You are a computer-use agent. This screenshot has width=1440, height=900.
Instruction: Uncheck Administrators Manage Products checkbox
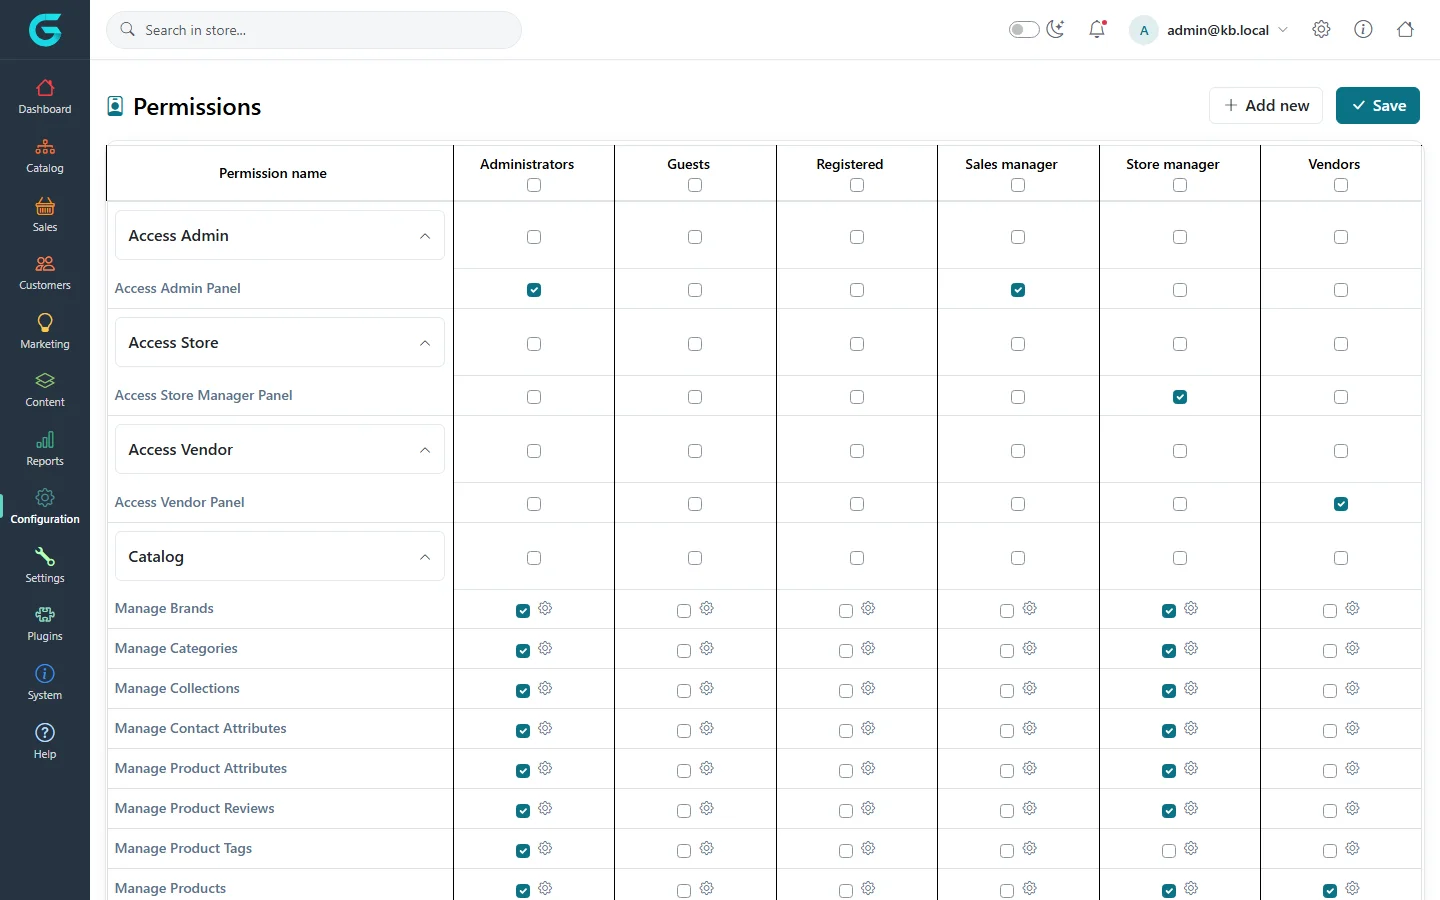pyautogui.click(x=523, y=891)
